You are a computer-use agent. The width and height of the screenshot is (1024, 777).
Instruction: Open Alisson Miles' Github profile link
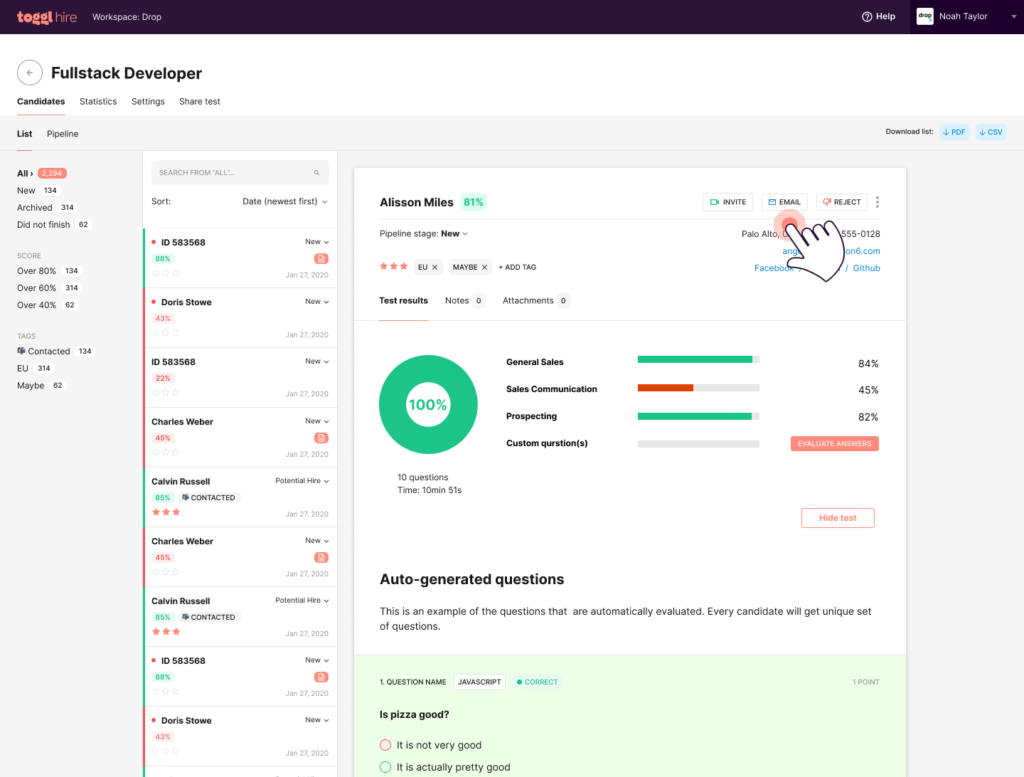coord(866,267)
